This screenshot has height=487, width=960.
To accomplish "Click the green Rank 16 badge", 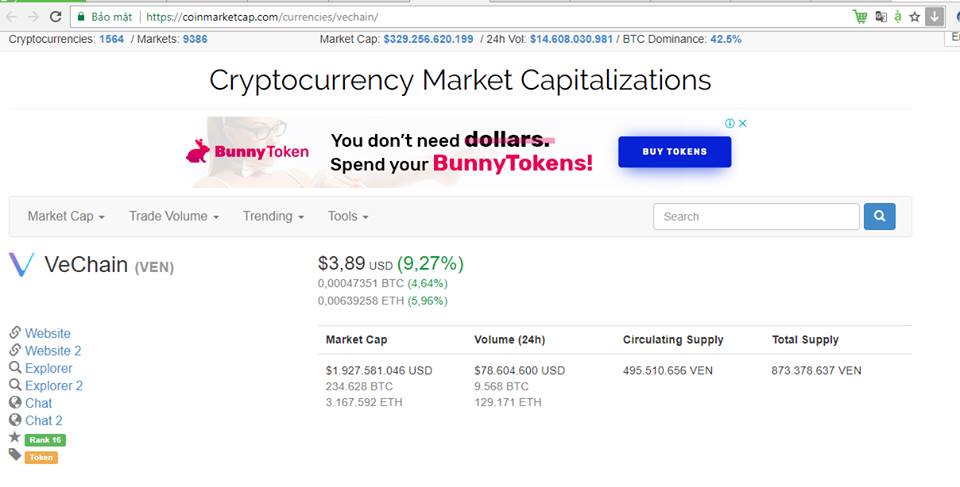I will (x=46, y=439).
